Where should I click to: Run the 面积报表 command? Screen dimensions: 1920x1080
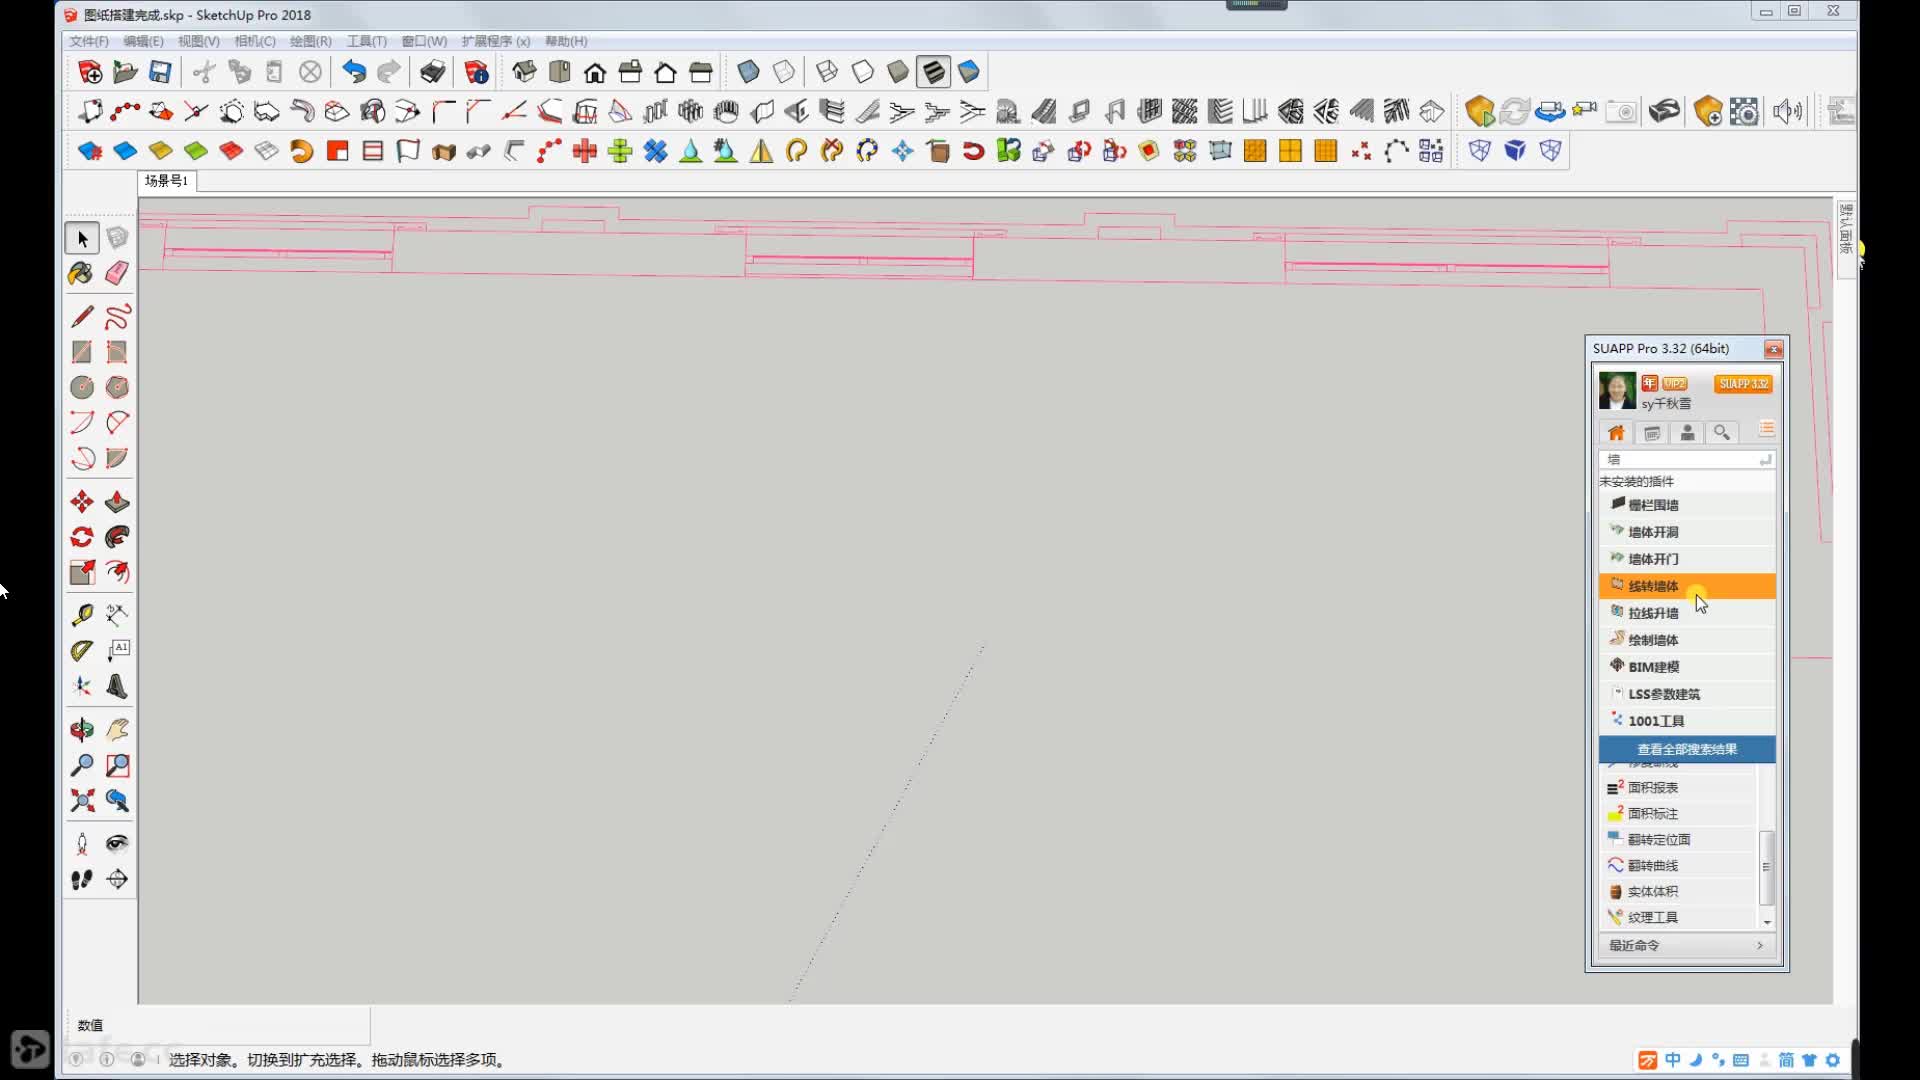click(1680, 788)
